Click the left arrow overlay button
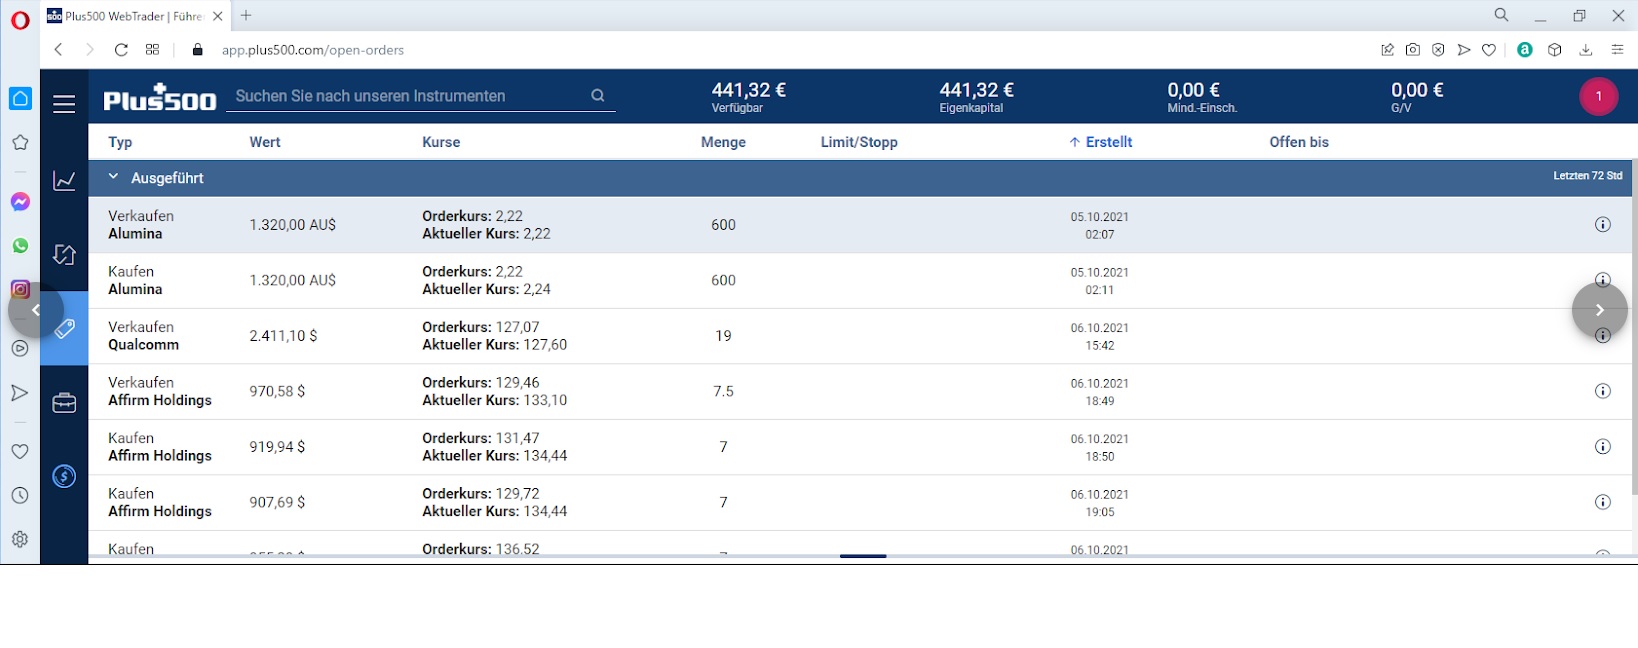Viewport: 1638px width, 648px height. click(x=35, y=310)
